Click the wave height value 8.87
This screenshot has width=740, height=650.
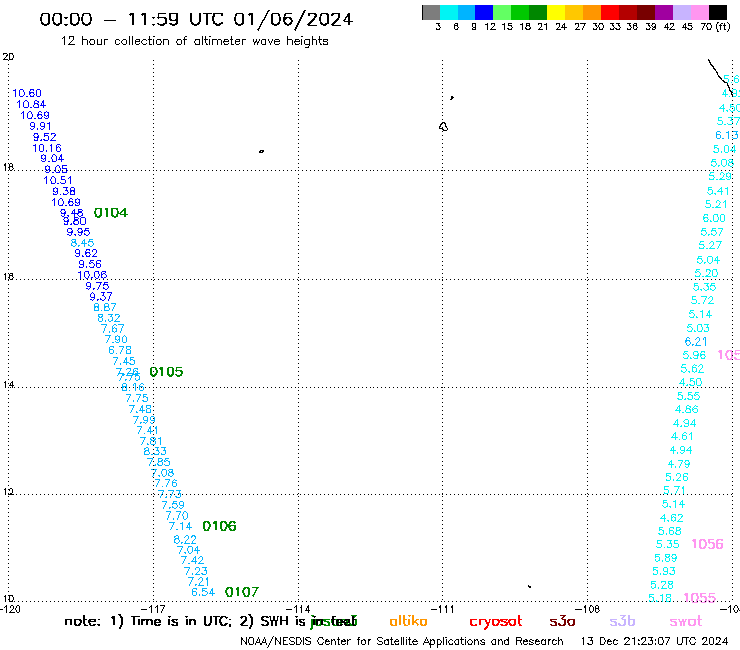tap(105, 307)
